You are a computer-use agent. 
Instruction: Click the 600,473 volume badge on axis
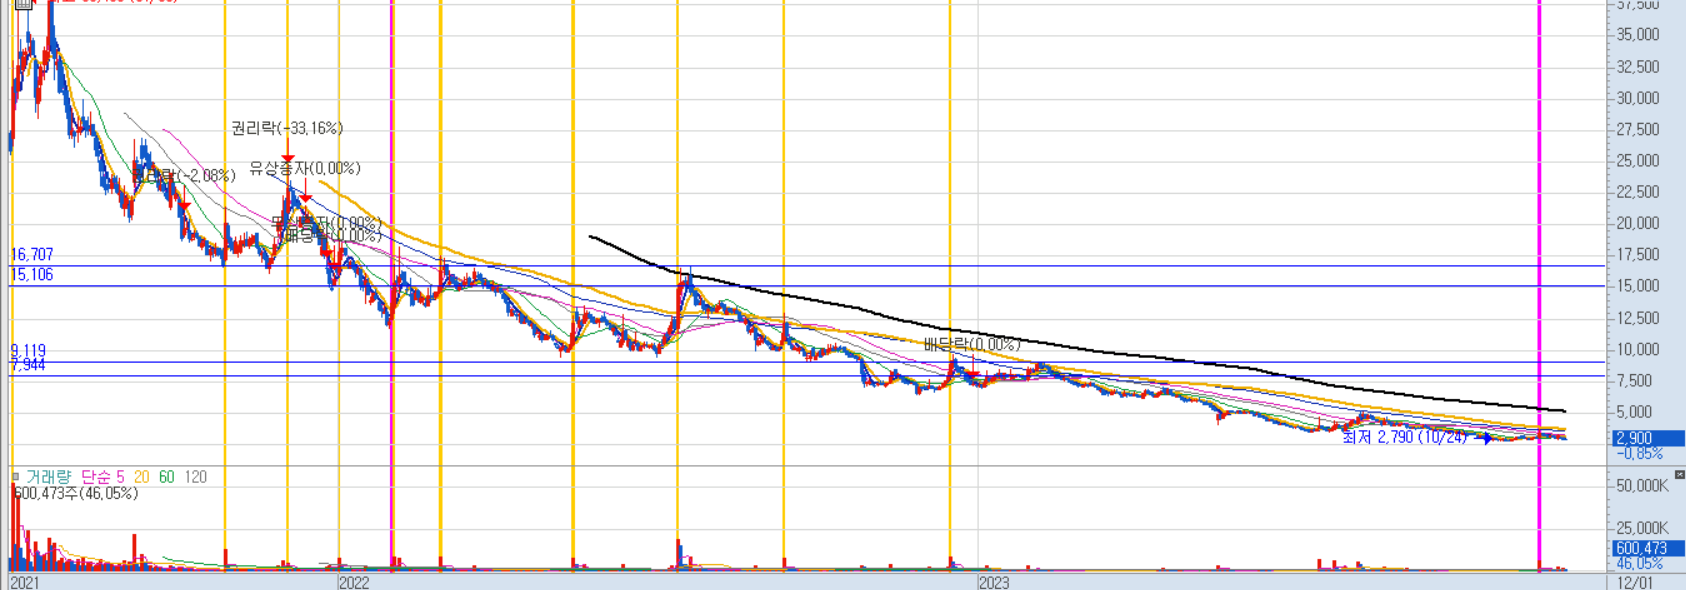tap(1648, 548)
